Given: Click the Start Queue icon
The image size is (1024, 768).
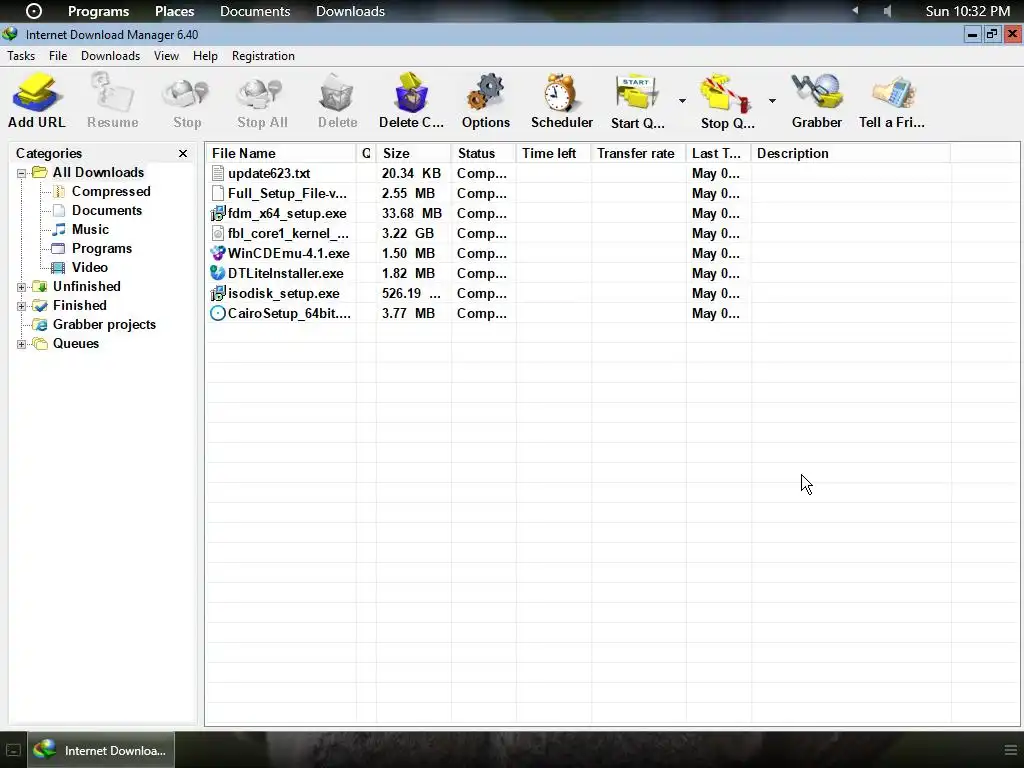Looking at the screenshot, I should 637,92.
